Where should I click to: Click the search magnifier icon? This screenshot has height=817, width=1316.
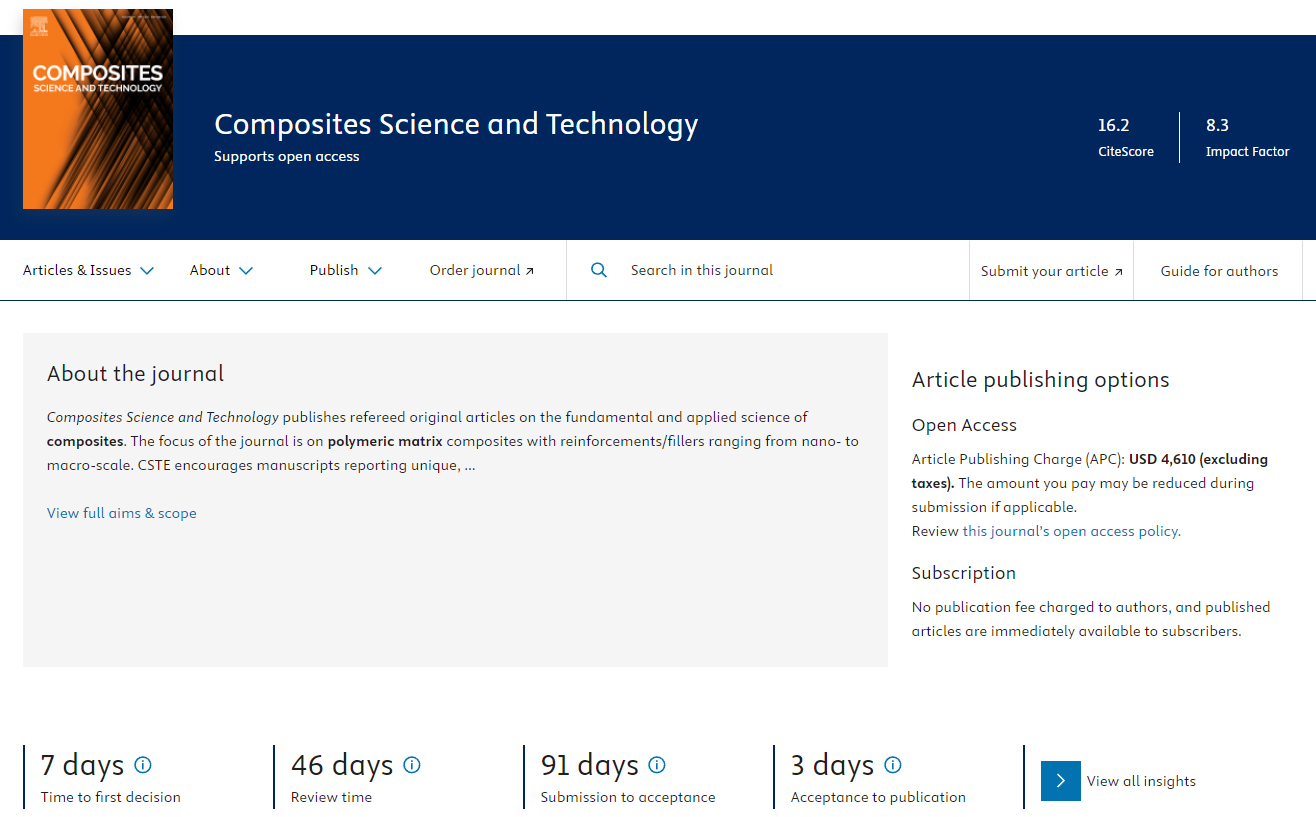click(x=599, y=270)
